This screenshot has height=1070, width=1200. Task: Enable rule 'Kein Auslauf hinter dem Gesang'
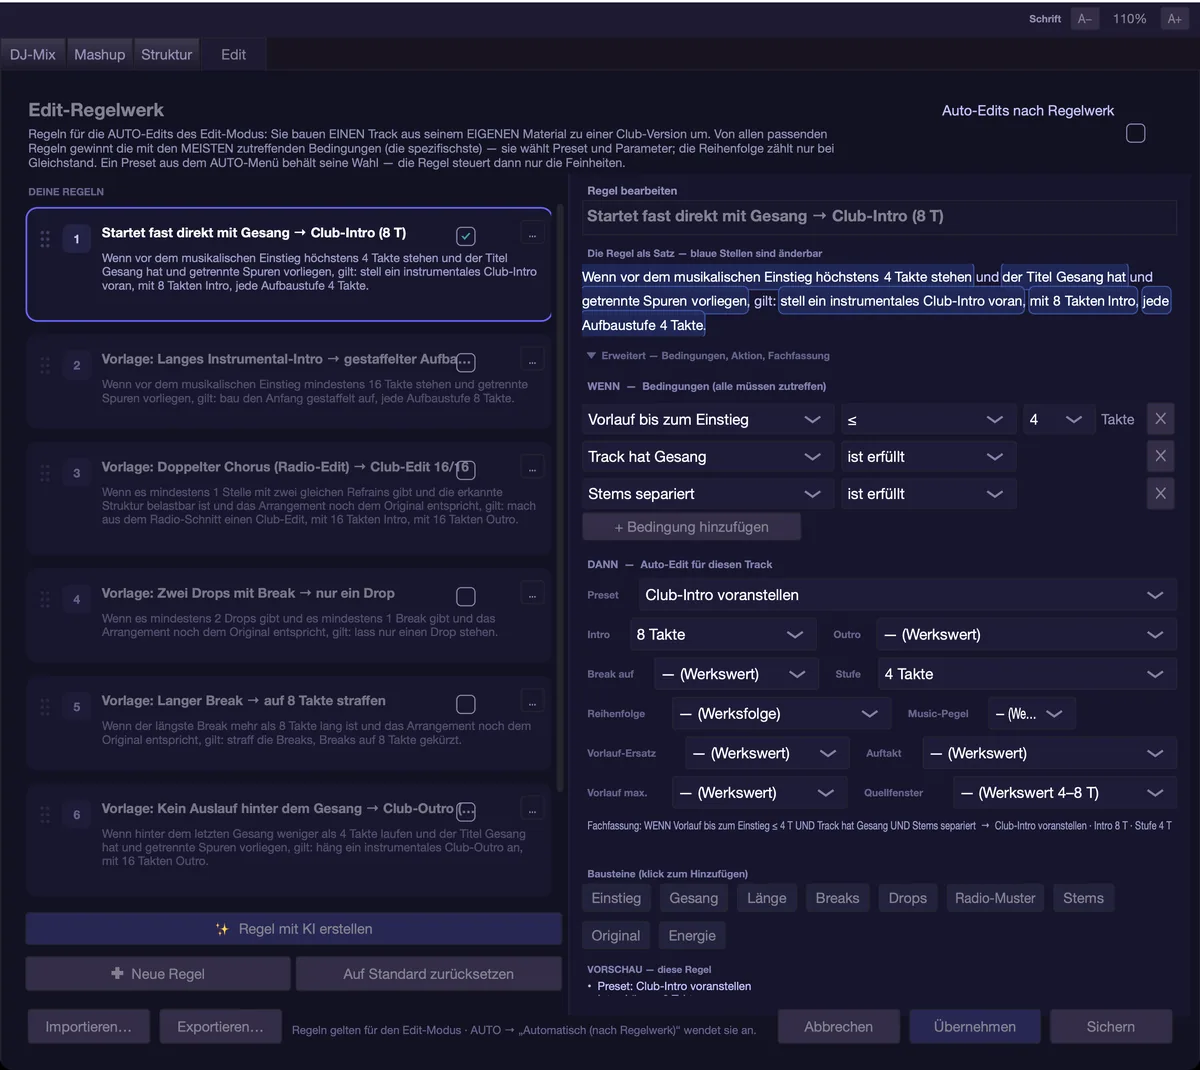click(x=466, y=812)
